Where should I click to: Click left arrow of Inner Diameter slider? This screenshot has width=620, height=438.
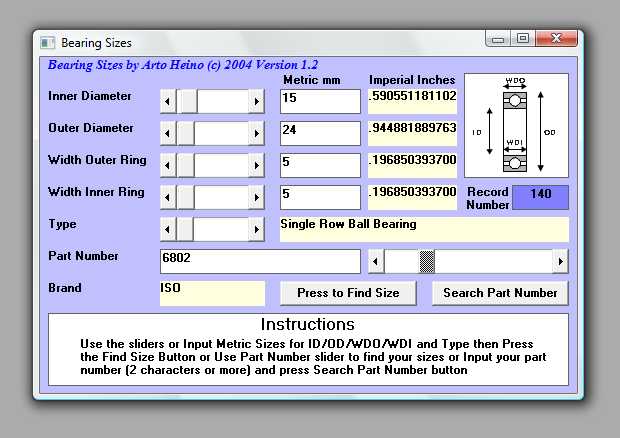pyautogui.click(x=168, y=101)
